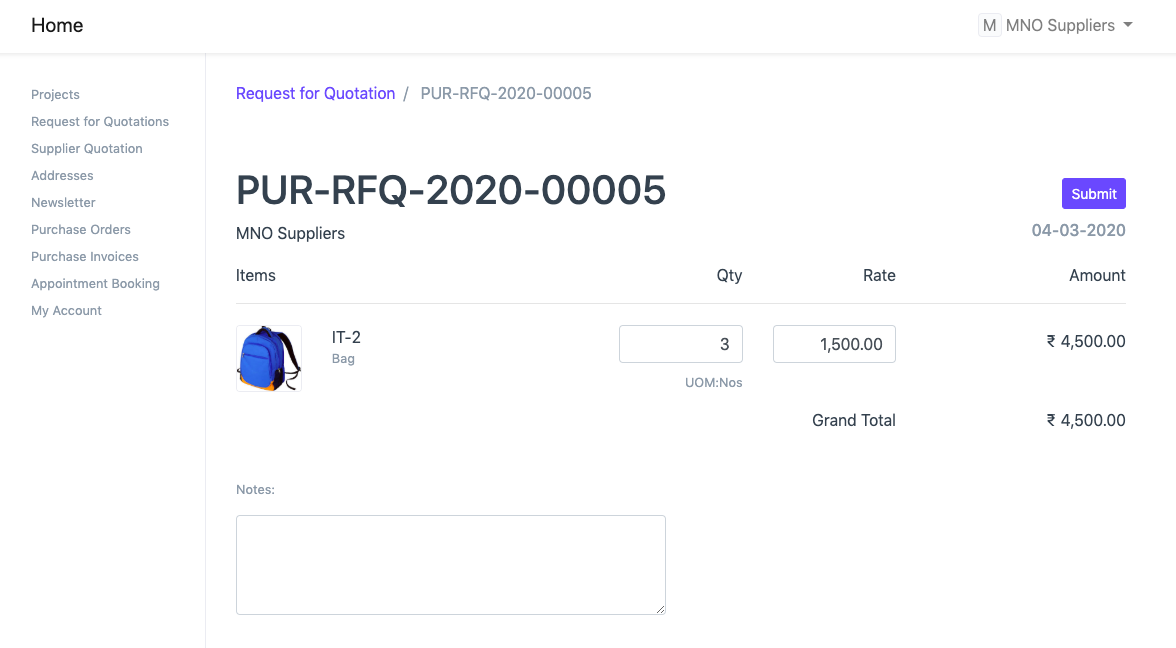Click the M avatar icon beside MNO Suppliers
The height and width of the screenshot is (648, 1176).
pyautogui.click(x=989, y=25)
